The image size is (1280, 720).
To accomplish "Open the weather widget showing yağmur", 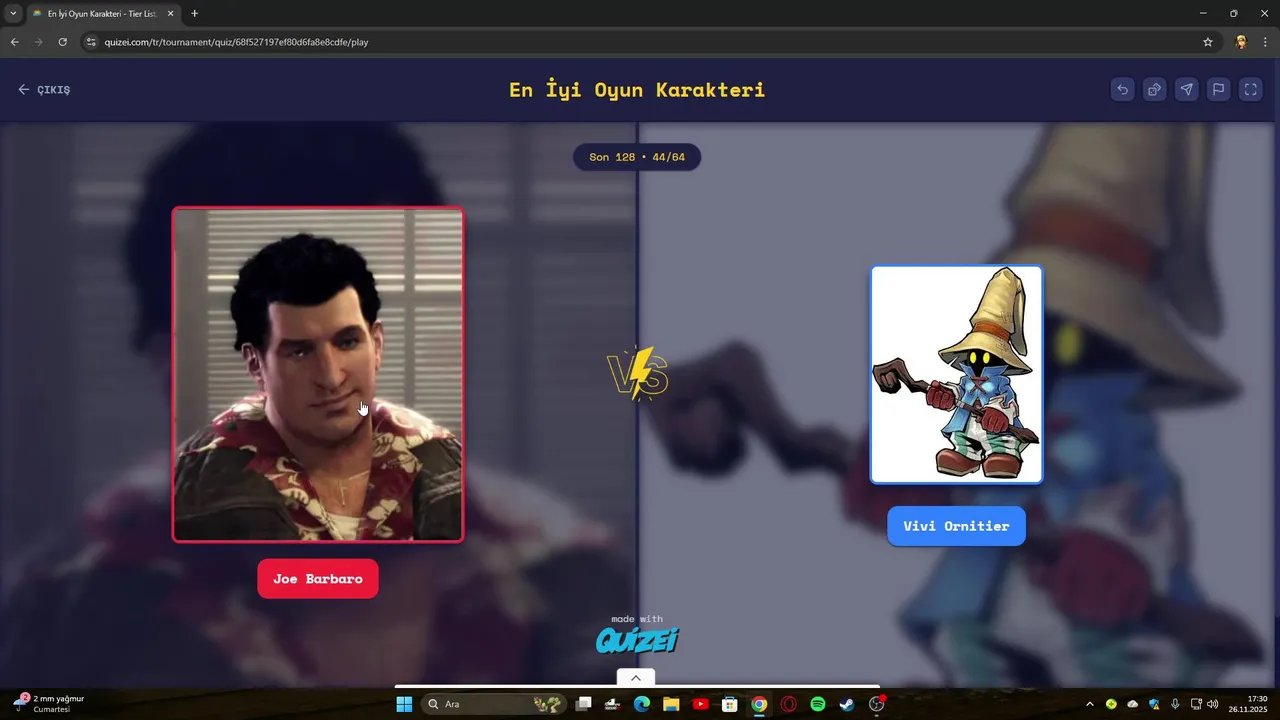I will (49, 704).
